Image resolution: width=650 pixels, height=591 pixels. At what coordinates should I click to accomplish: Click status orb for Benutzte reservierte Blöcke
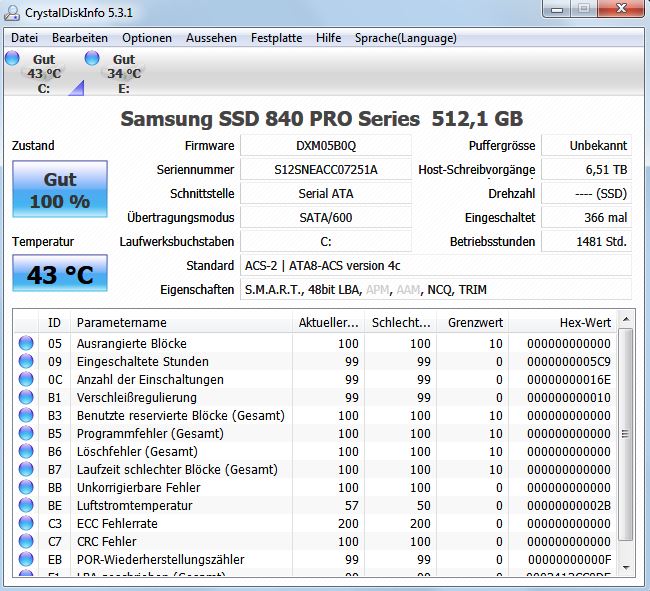pos(26,415)
